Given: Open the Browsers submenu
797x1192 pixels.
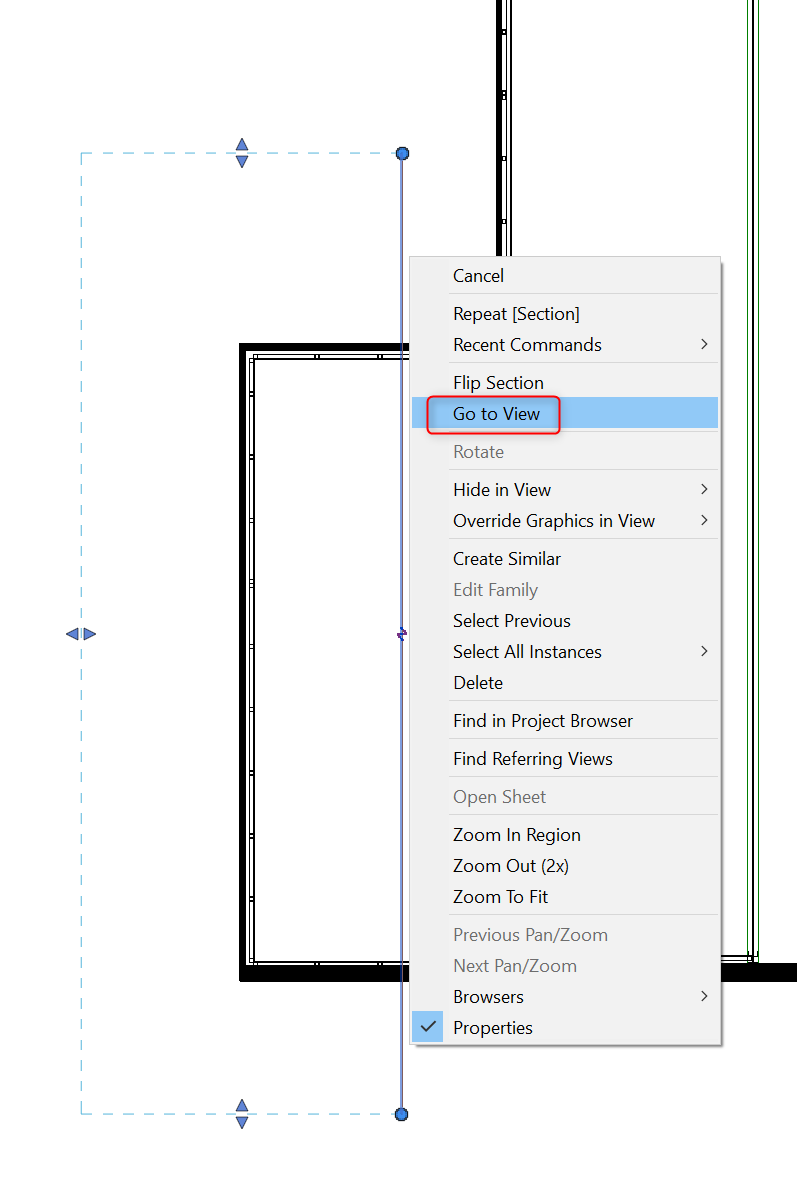Looking at the screenshot, I should pyautogui.click(x=564, y=997).
